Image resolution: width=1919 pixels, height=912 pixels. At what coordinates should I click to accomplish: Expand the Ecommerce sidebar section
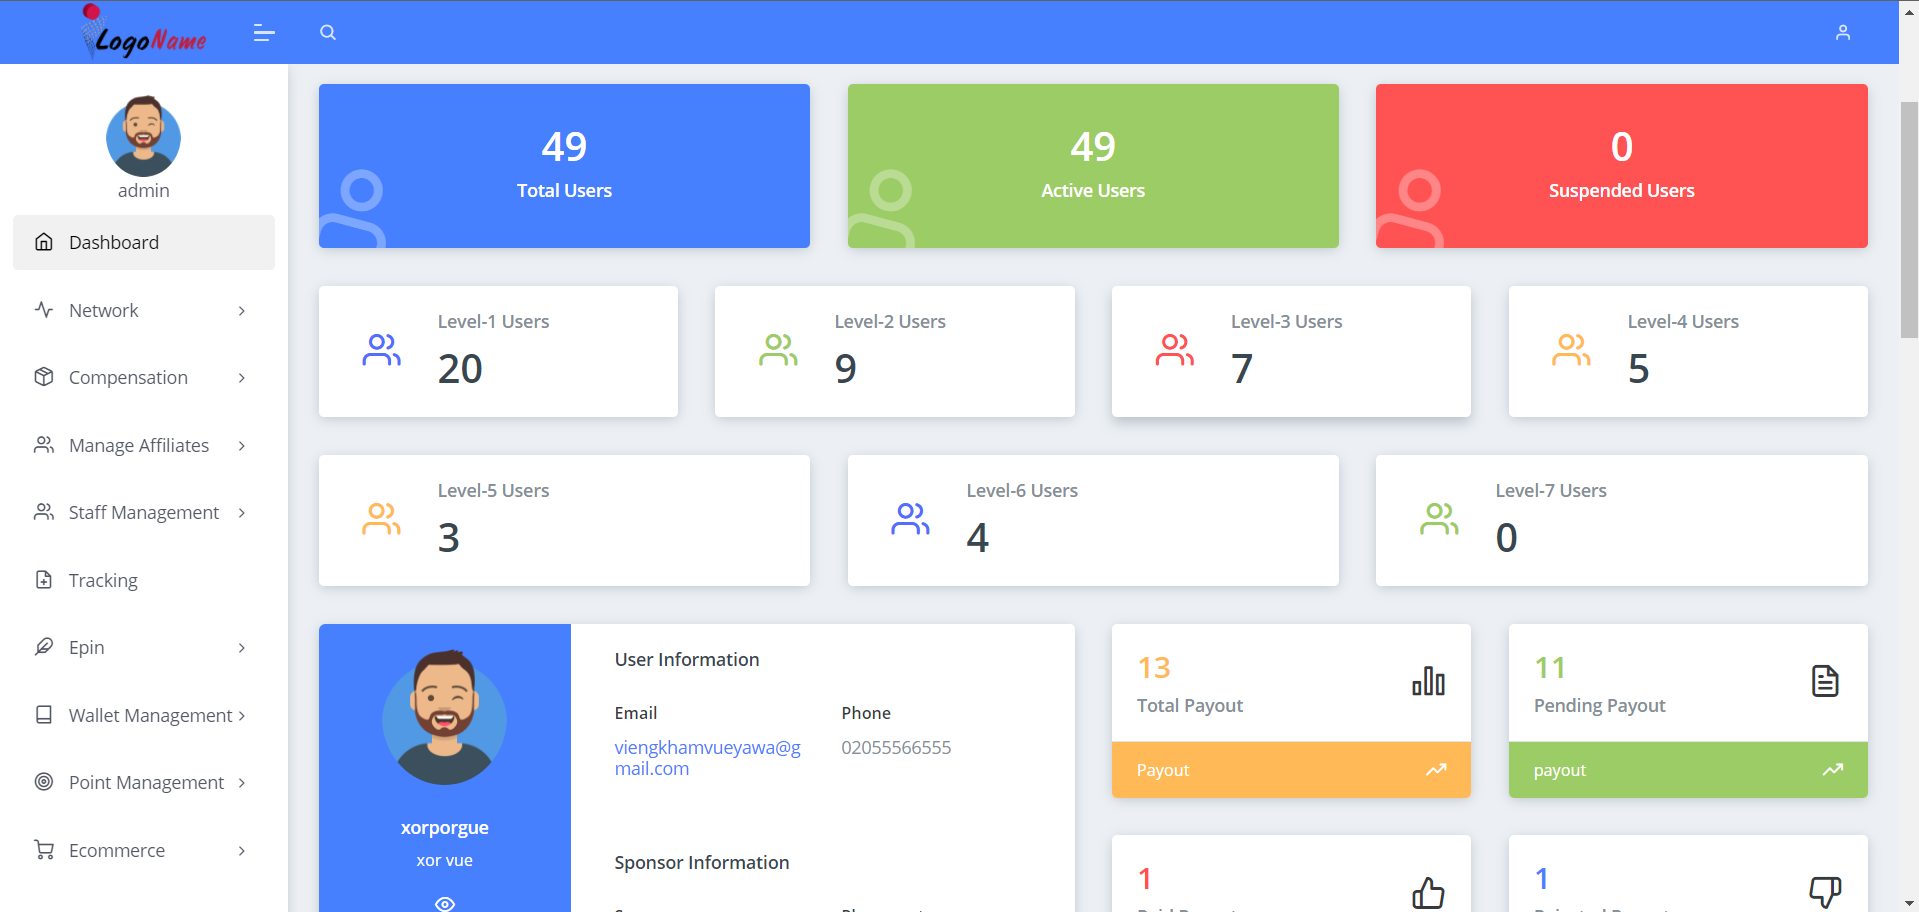point(116,850)
